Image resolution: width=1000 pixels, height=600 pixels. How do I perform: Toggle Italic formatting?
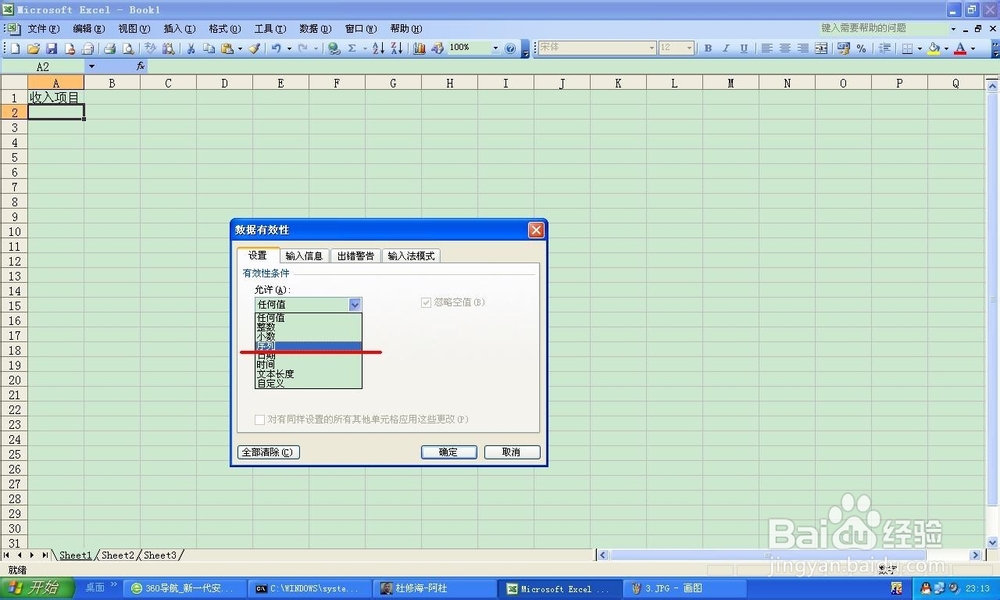point(726,48)
